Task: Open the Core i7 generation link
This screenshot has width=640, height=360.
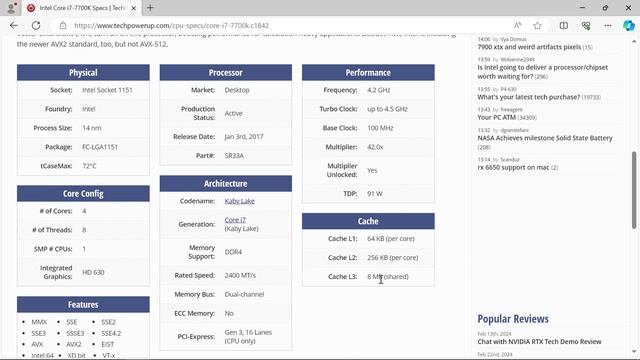Action: point(235,220)
